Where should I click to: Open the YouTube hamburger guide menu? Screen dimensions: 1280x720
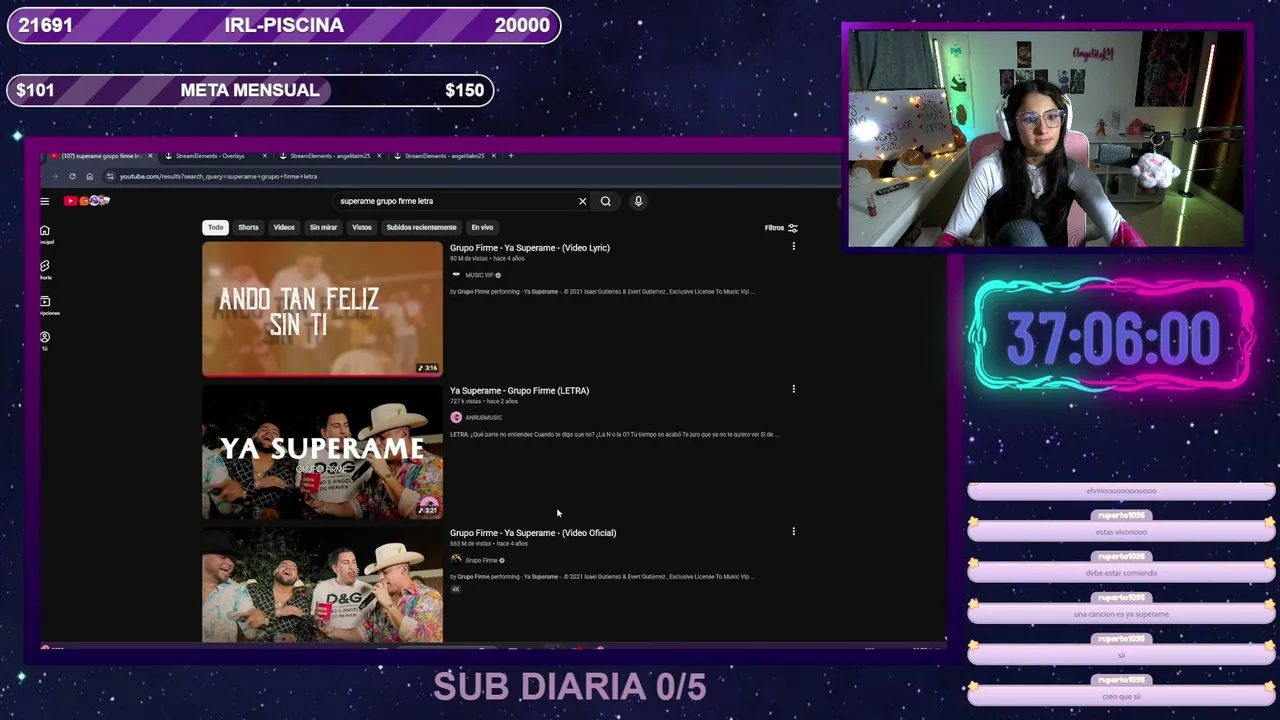pos(44,201)
